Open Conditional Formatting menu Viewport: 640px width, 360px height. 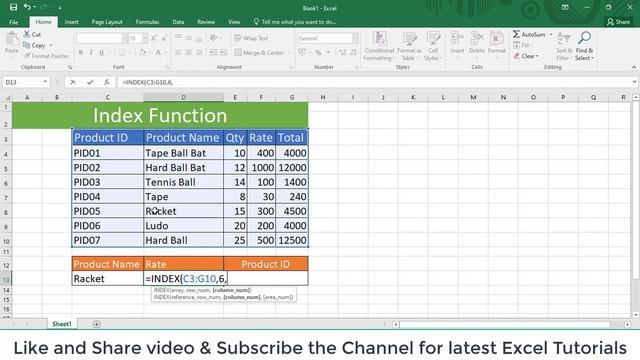(x=379, y=46)
